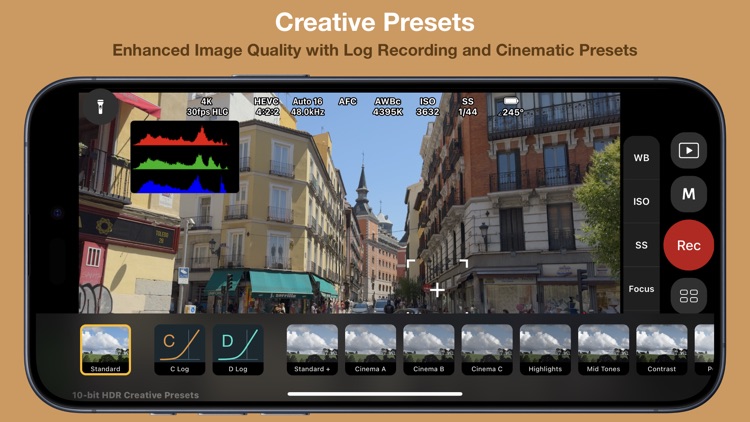
Task: Tap the AFC autofocus indicator
Action: (x=347, y=101)
